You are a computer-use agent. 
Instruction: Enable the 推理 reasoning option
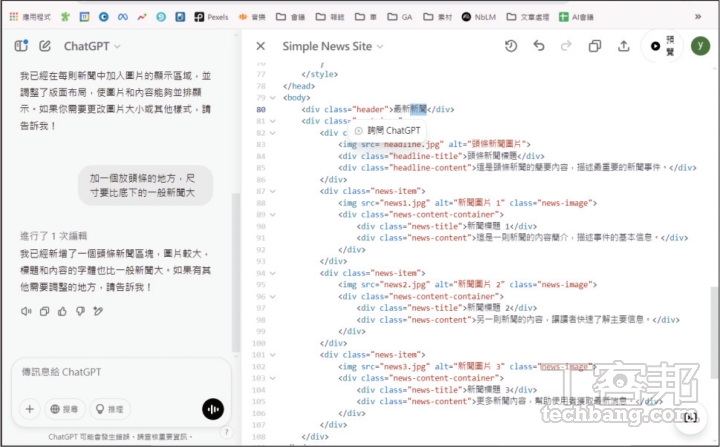click(x=110, y=409)
